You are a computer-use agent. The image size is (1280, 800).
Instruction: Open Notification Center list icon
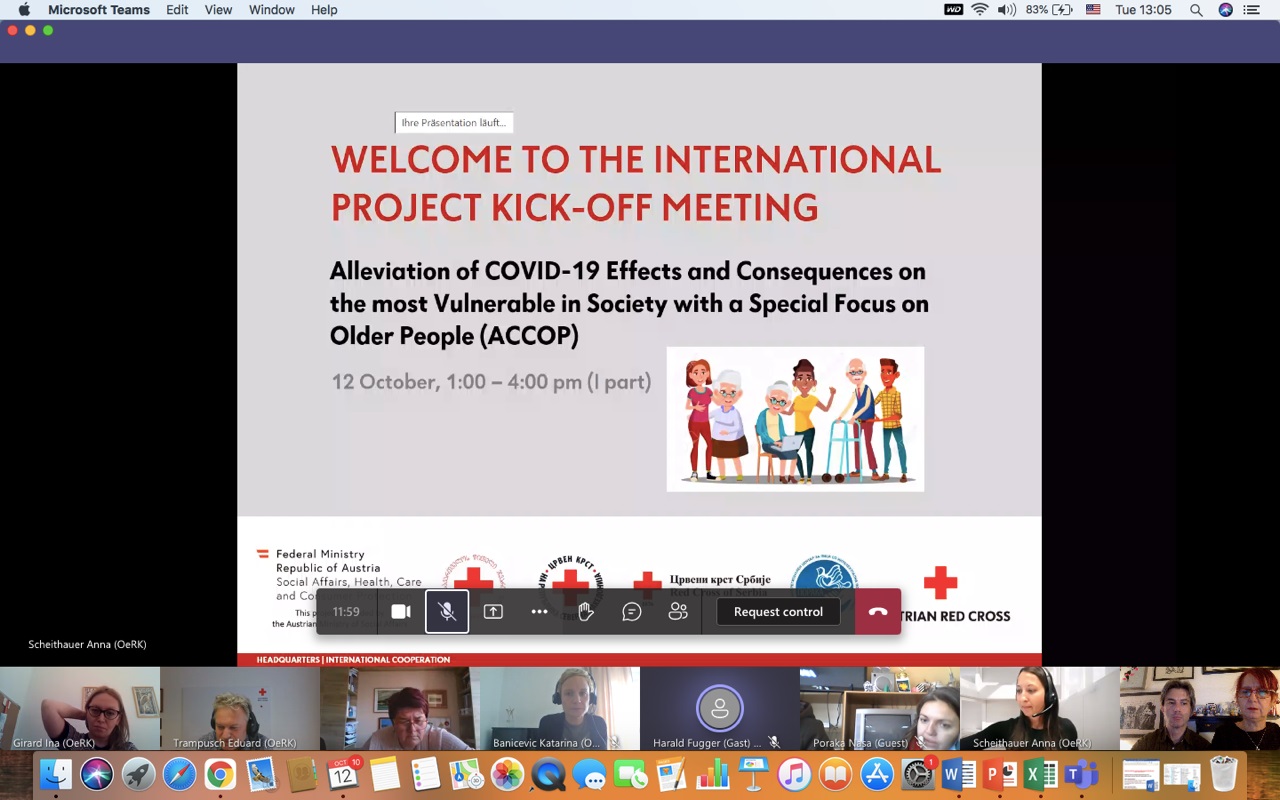coord(1251,10)
